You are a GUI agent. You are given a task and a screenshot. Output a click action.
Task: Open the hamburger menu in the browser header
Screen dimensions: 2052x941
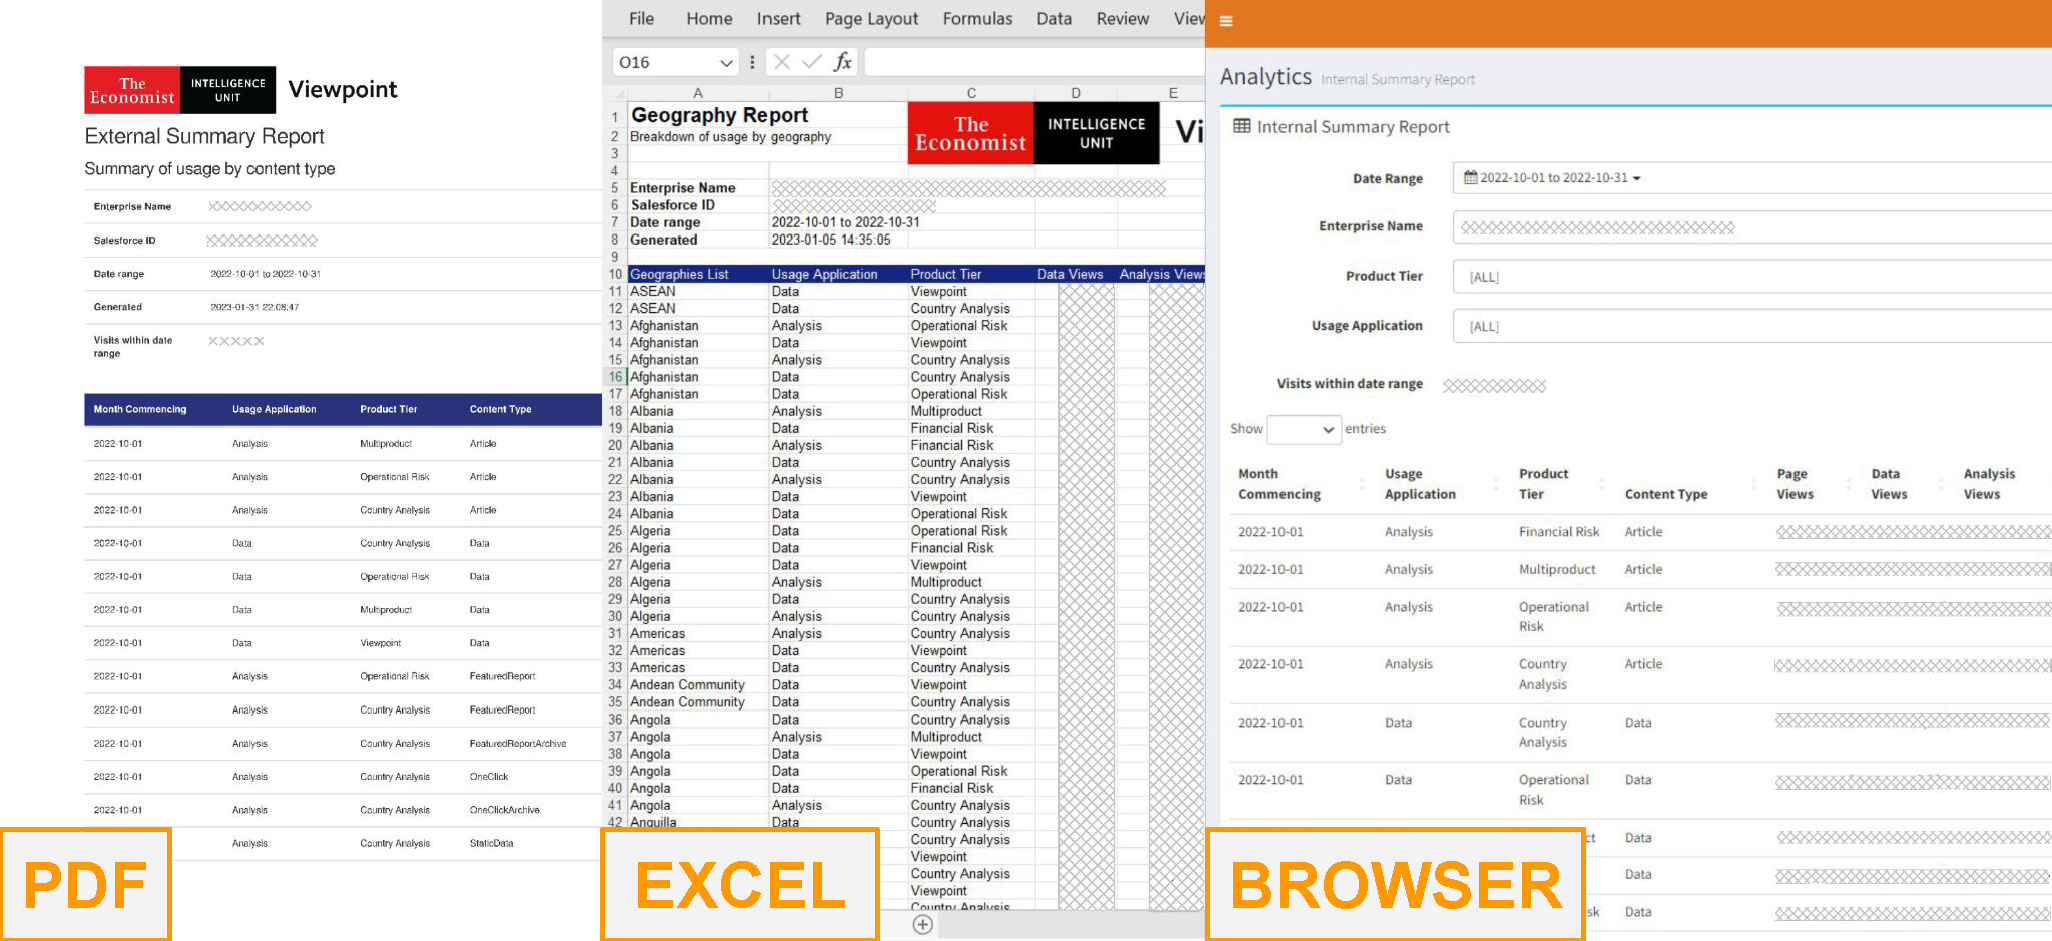1226,21
